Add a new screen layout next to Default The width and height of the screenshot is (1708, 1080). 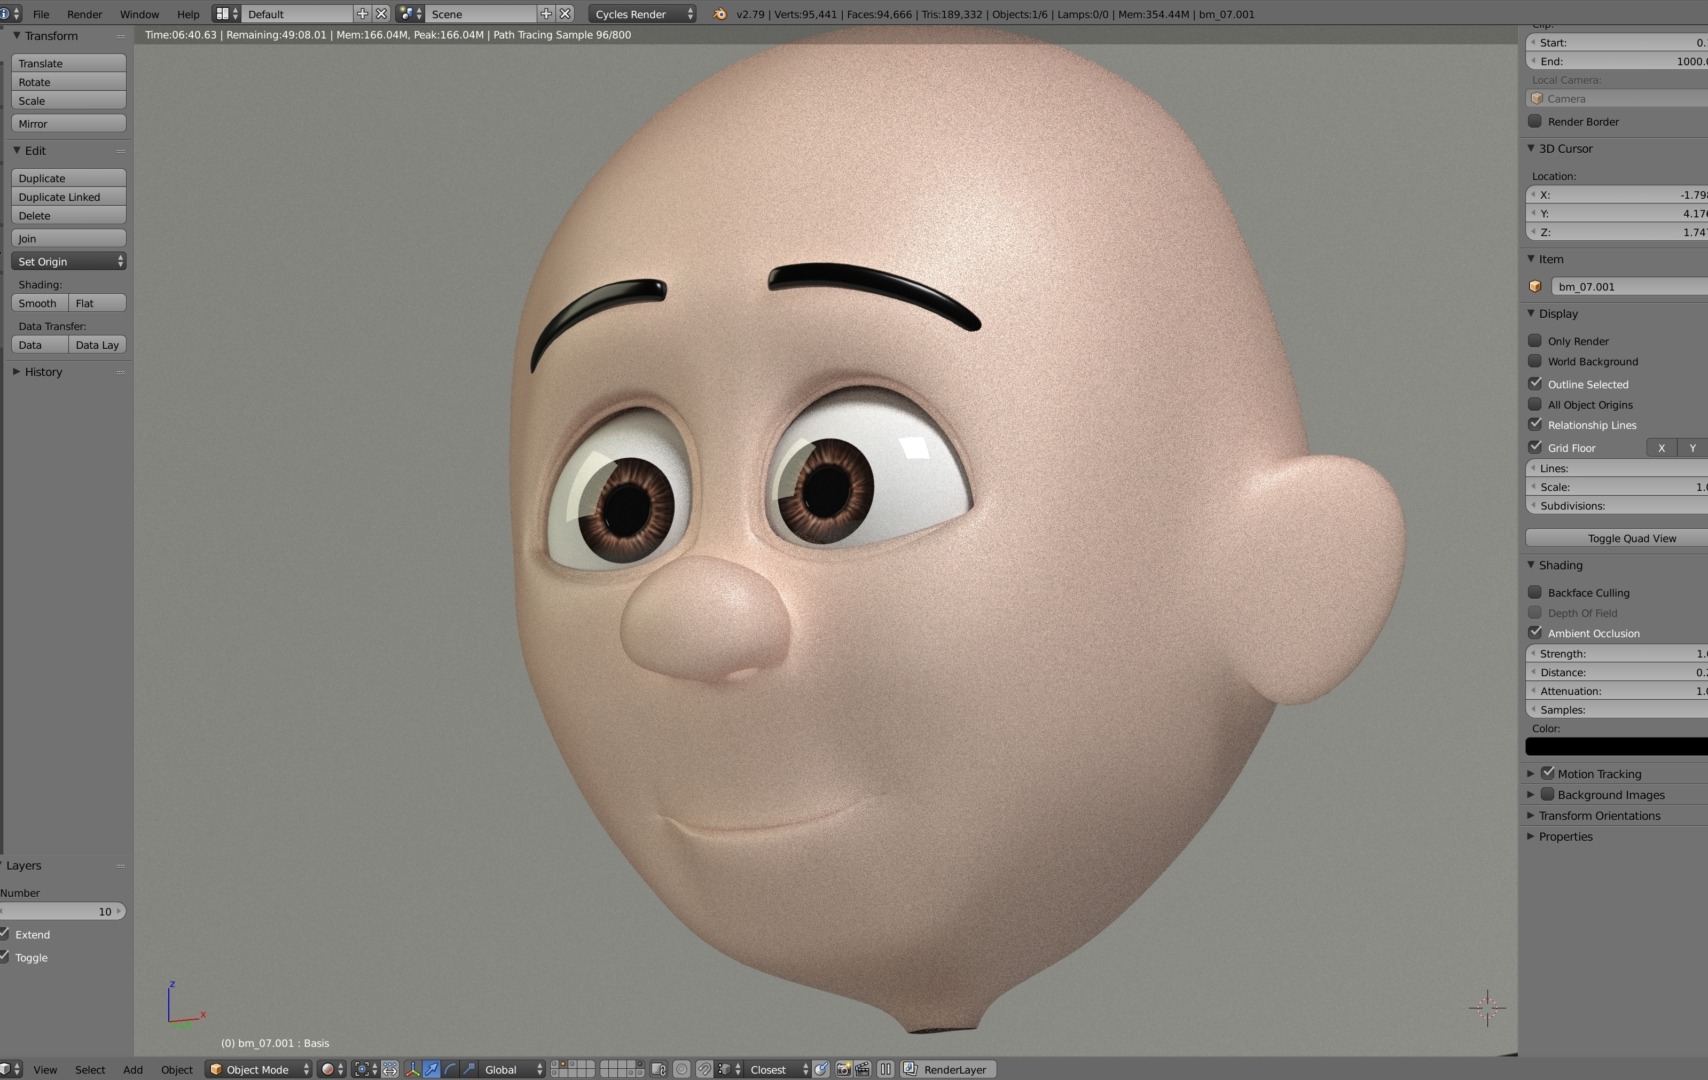[362, 14]
